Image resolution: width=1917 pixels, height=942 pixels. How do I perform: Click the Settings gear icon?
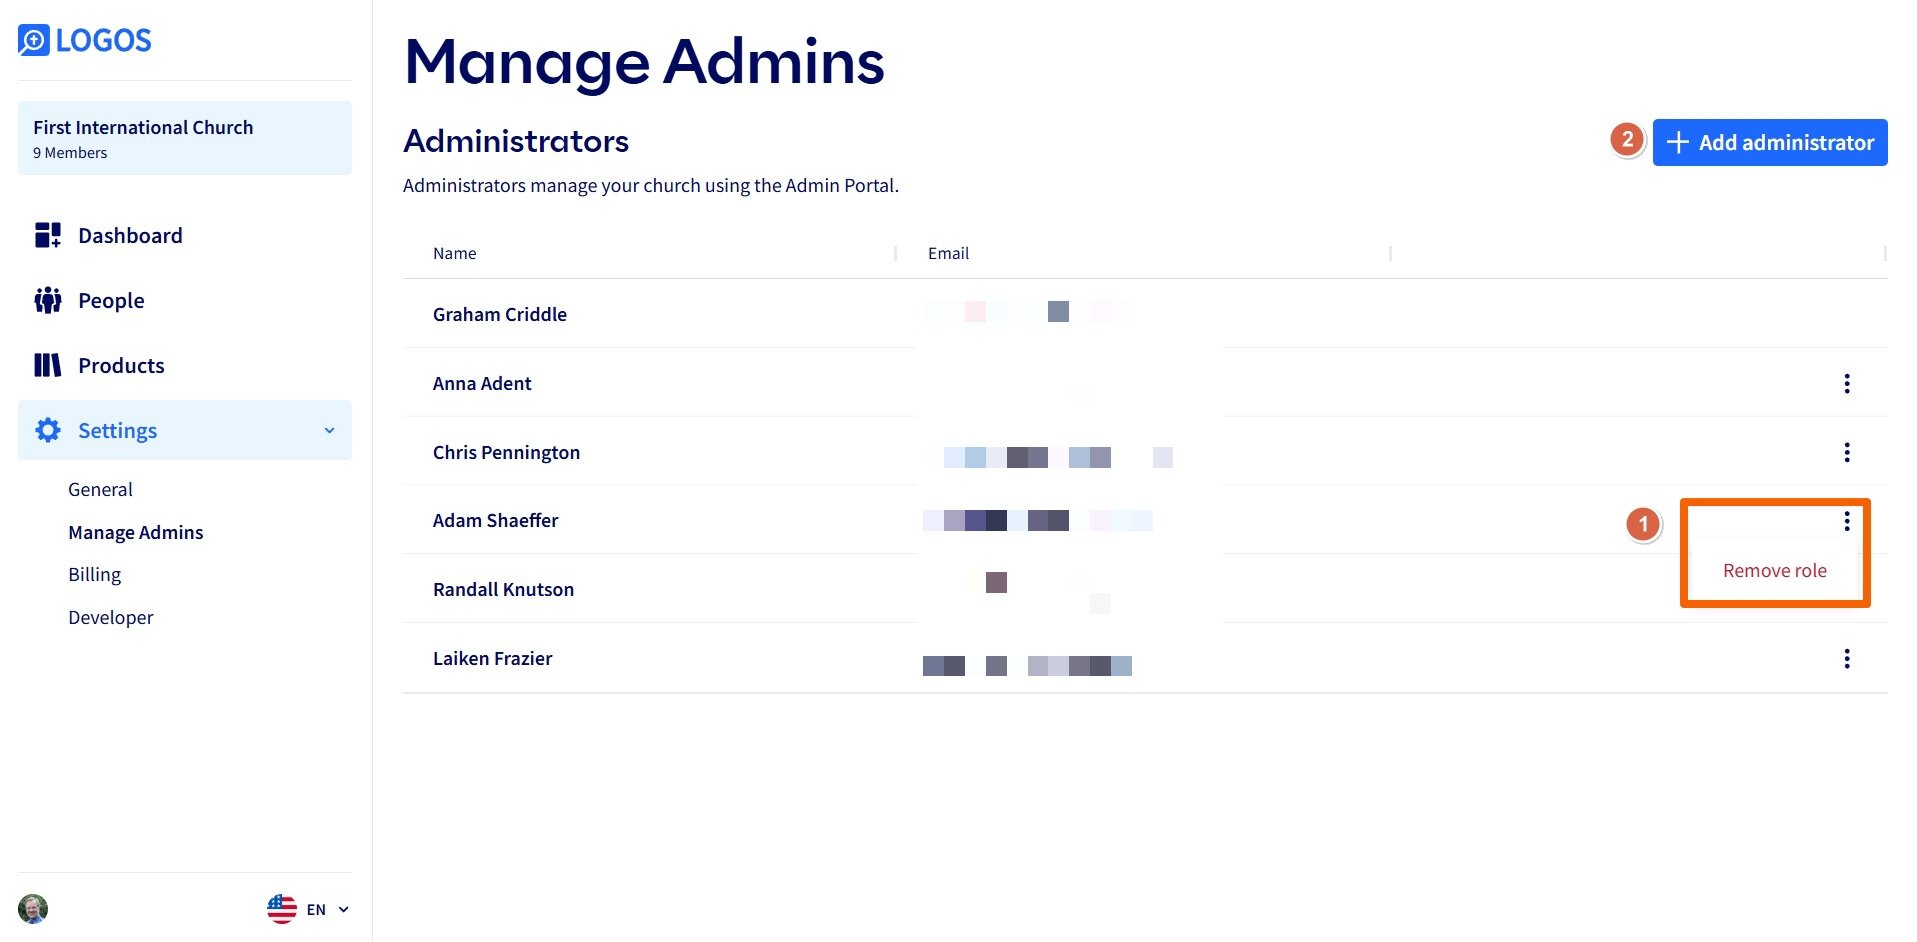(47, 431)
